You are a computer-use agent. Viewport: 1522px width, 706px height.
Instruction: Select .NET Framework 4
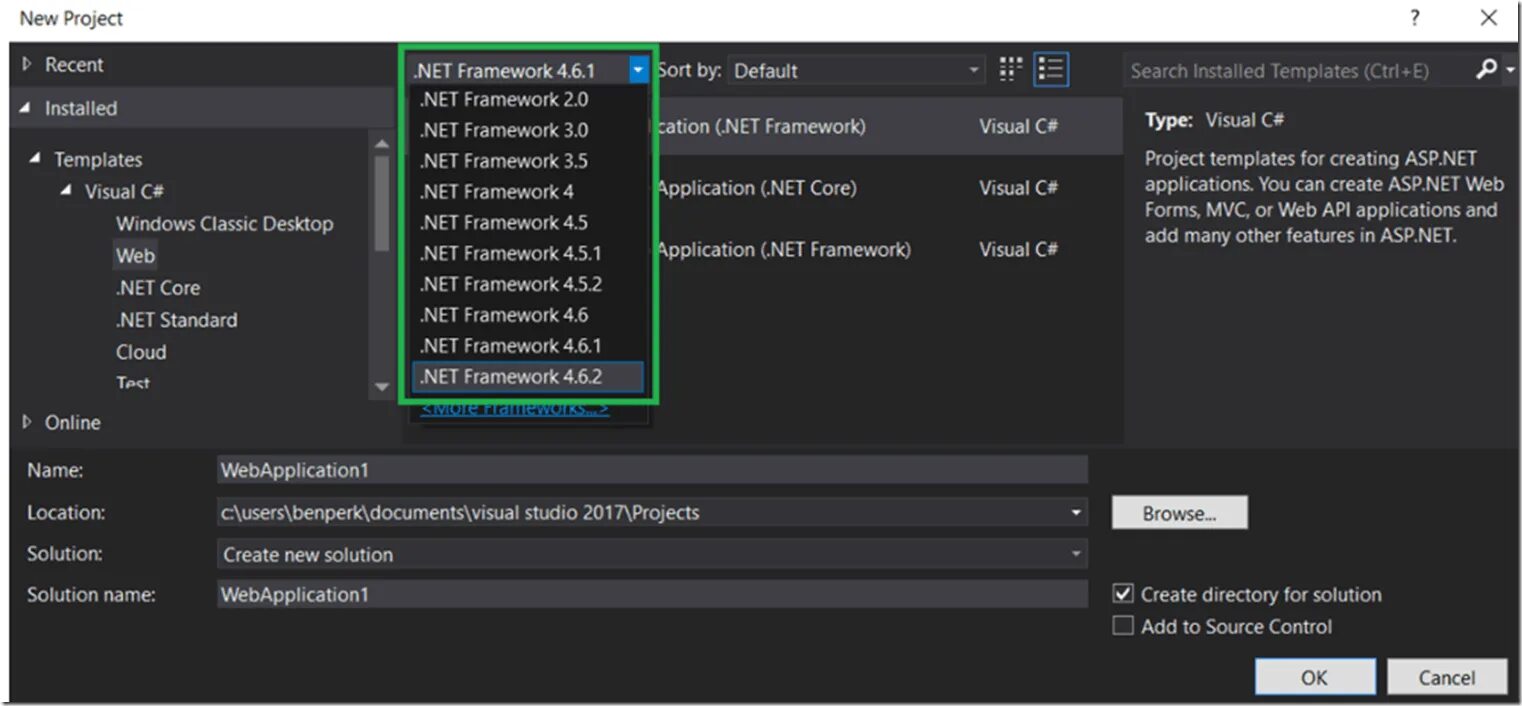(528, 192)
